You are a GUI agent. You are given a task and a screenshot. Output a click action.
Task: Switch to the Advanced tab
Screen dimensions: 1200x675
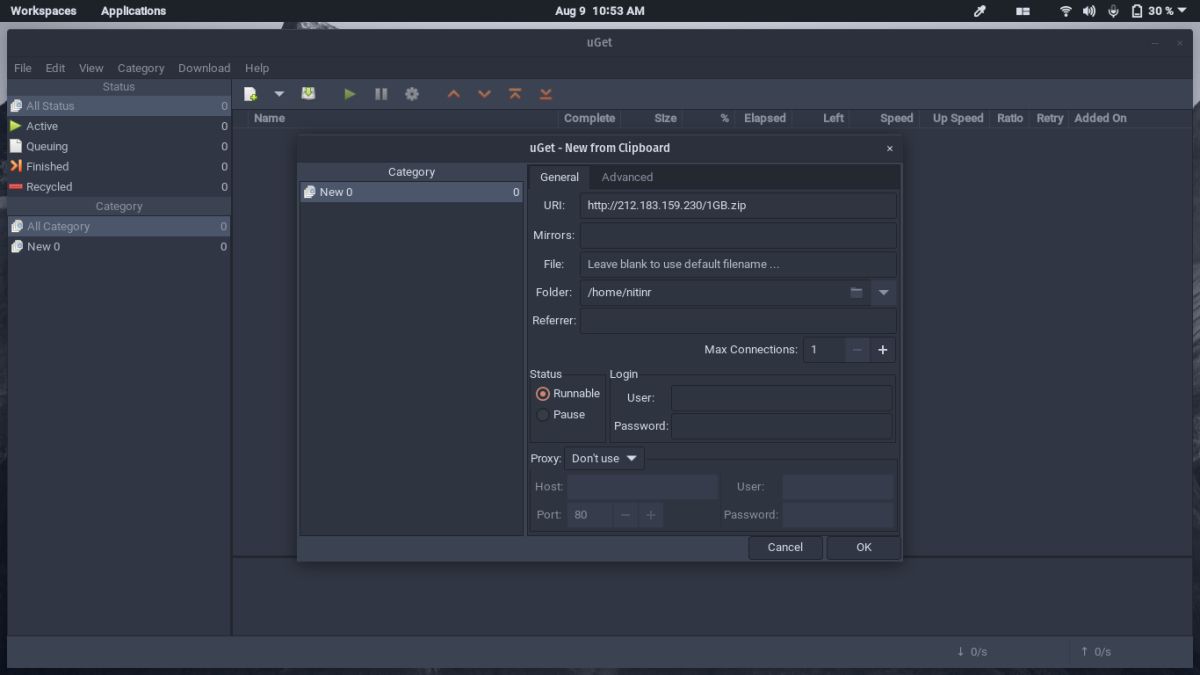(627, 177)
